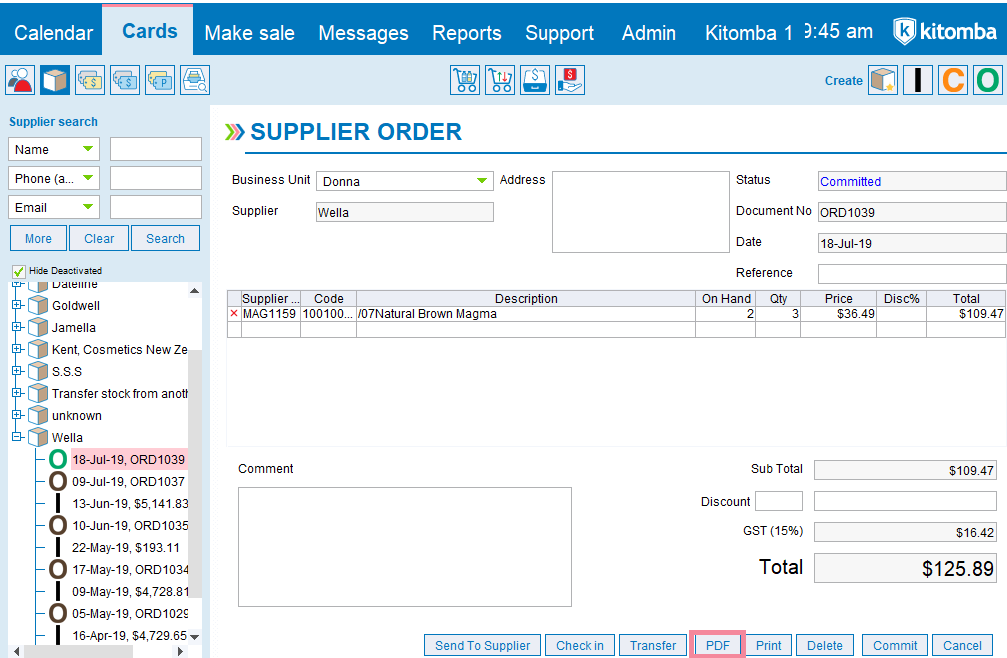Click the cart with up-down arrows icon

(500, 80)
